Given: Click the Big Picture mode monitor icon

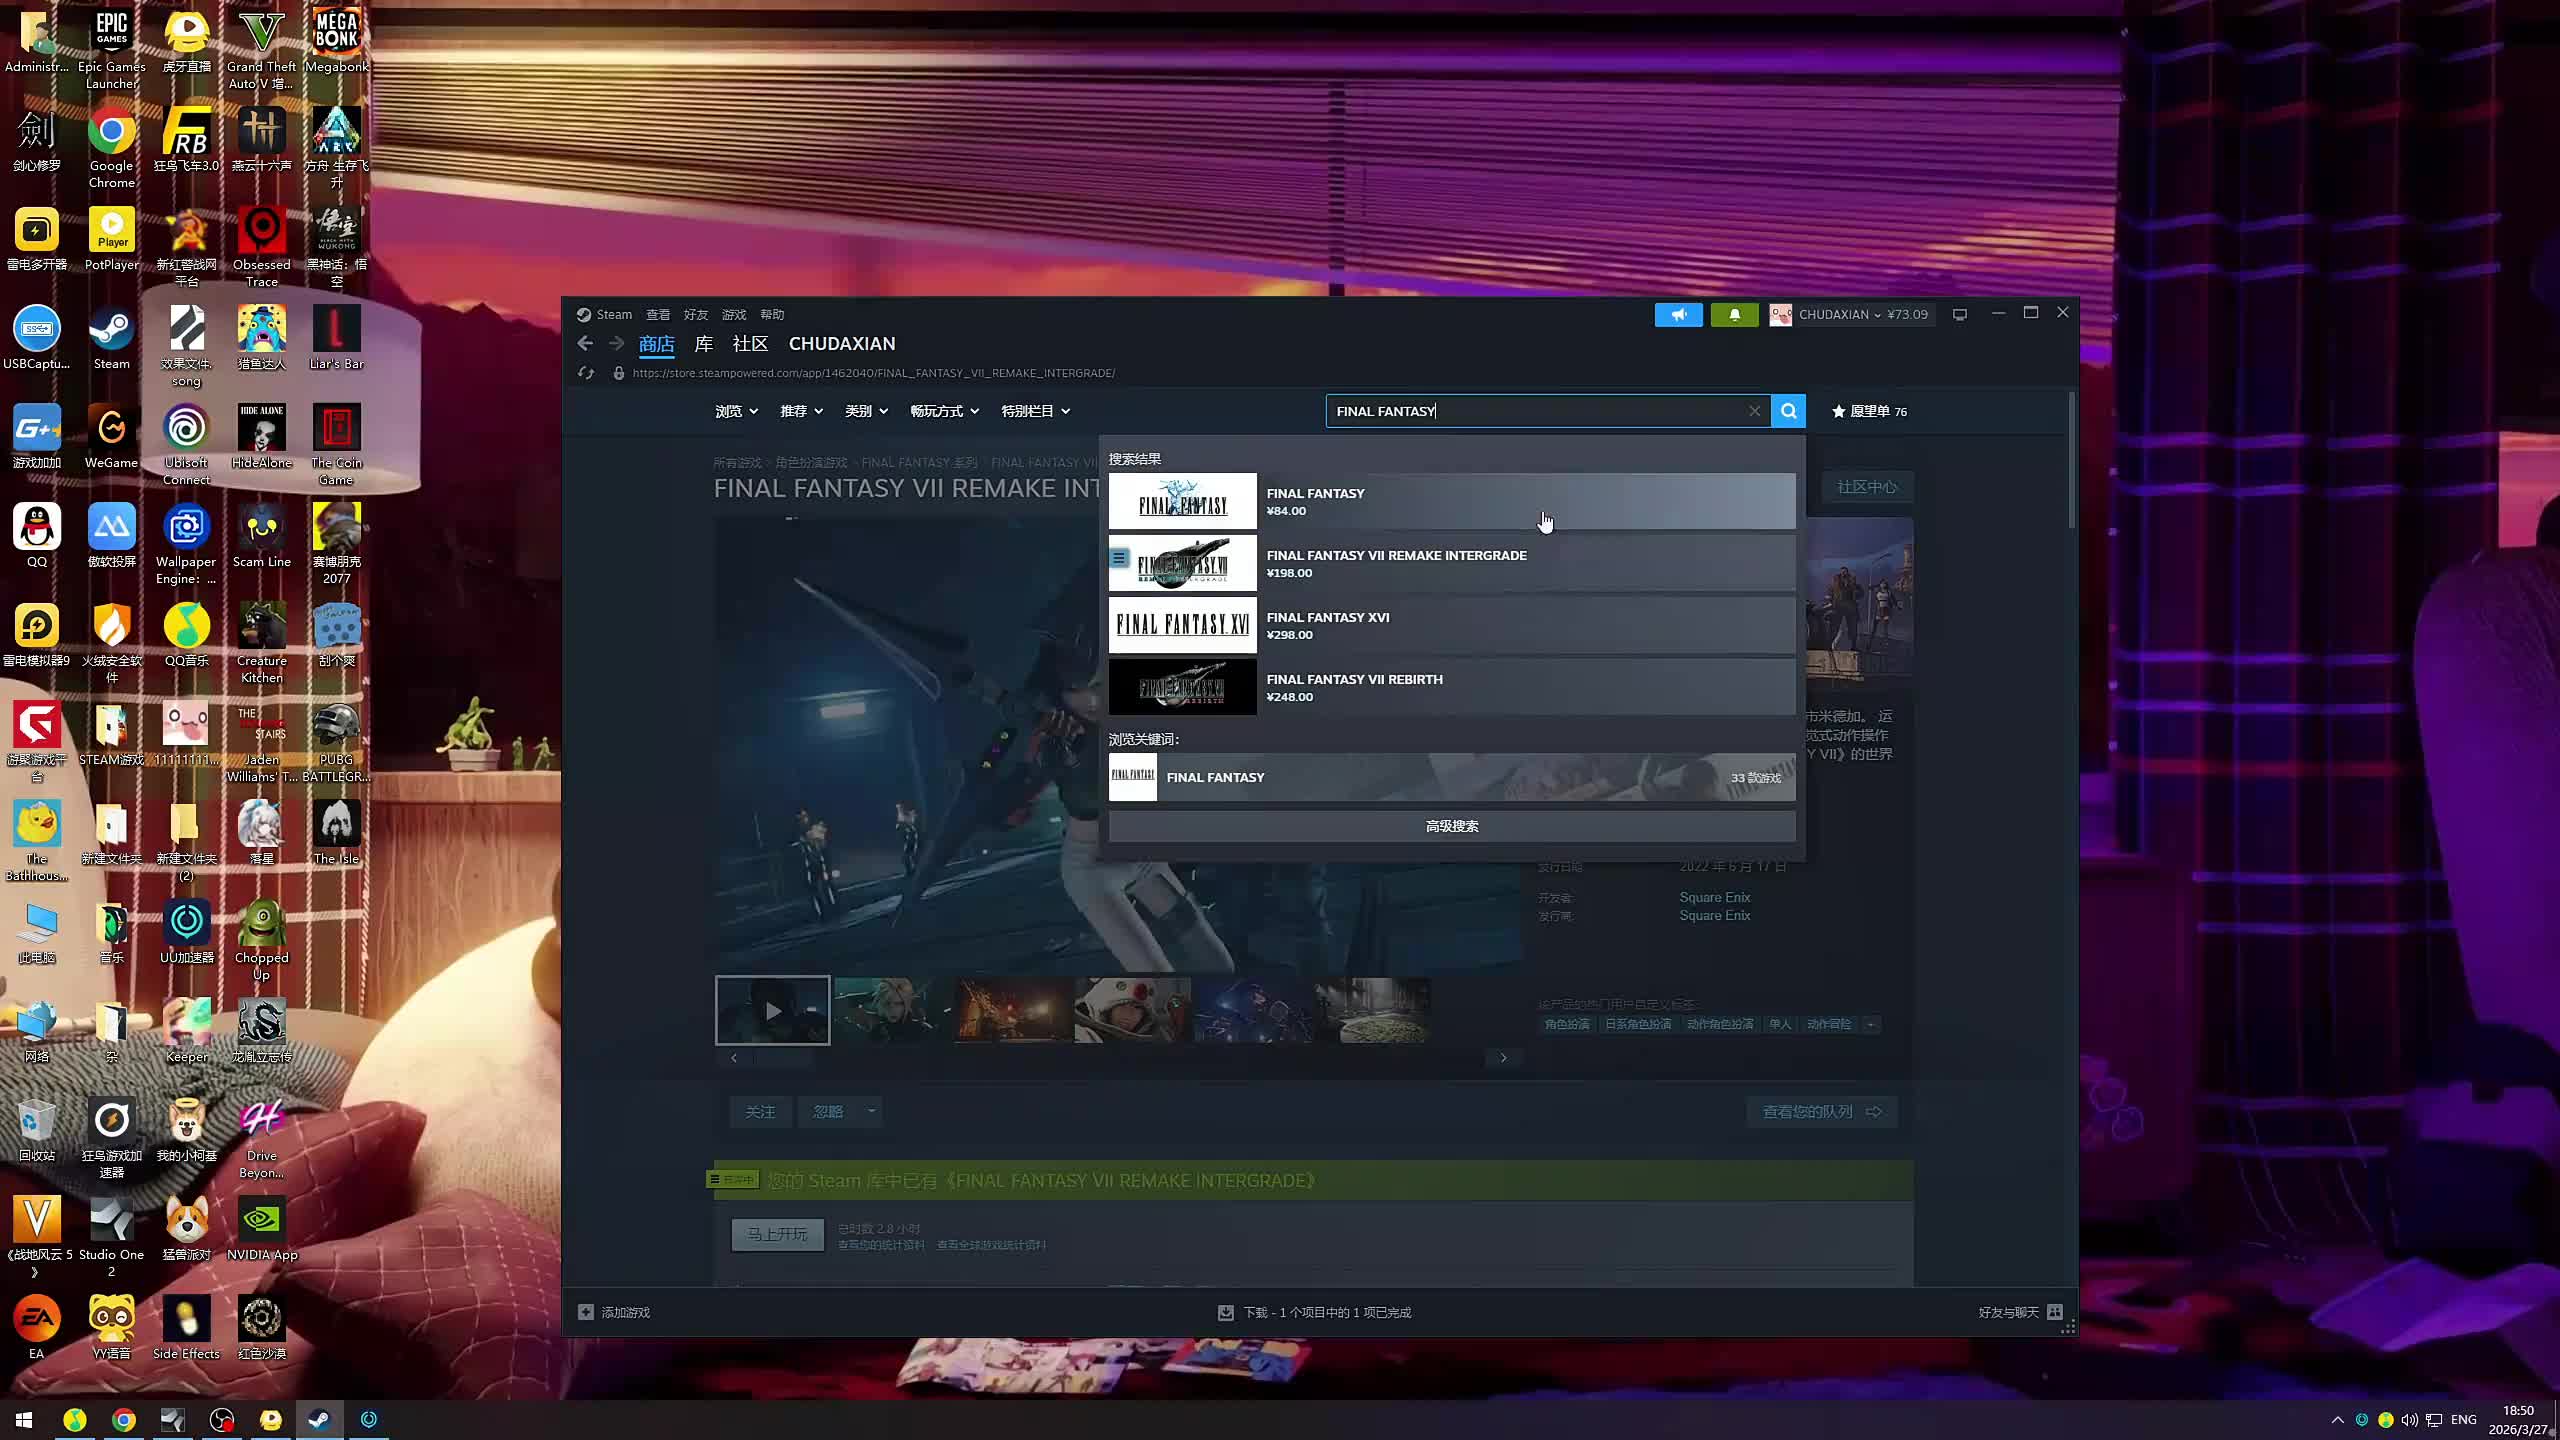Looking at the screenshot, I should [1960, 314].
